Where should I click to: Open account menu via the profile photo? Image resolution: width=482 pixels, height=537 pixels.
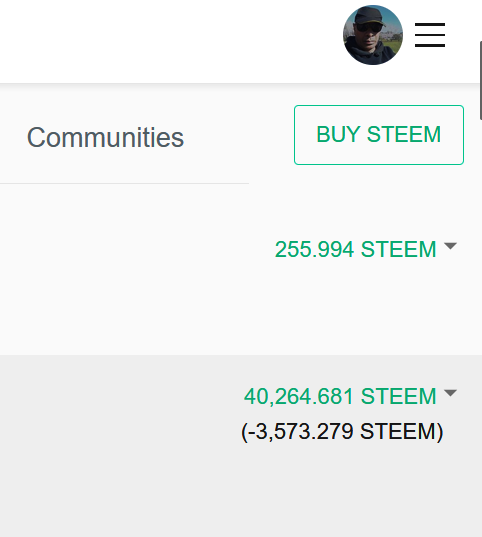(373, 35)
